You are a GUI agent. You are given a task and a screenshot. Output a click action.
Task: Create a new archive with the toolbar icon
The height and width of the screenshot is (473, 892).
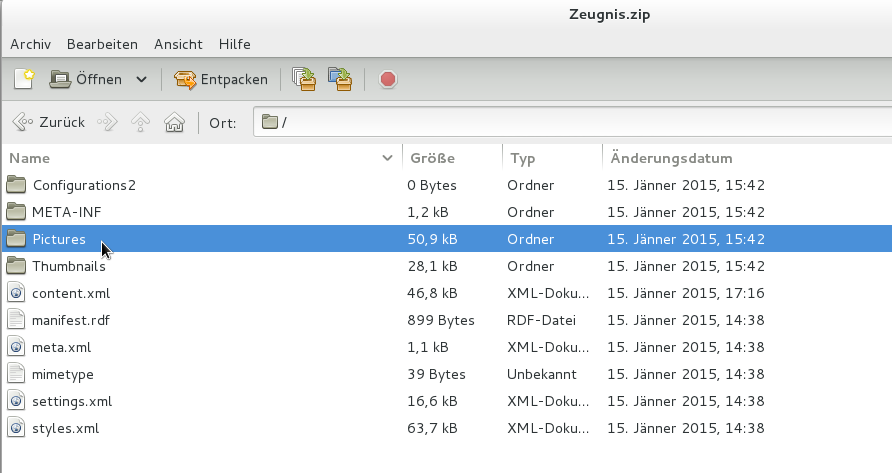click(24, 79)
